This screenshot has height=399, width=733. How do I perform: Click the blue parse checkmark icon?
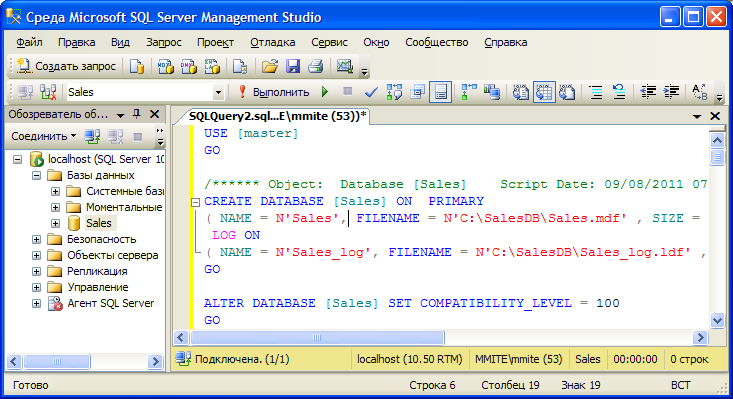[x=371, y=92]
